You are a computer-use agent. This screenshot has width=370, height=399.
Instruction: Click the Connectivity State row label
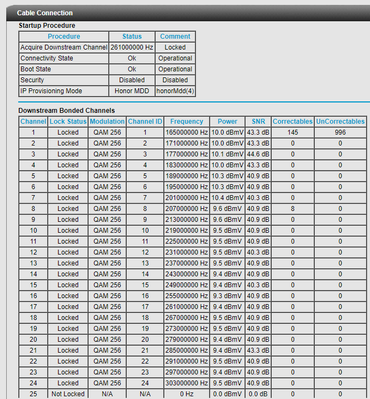point(64,58)
